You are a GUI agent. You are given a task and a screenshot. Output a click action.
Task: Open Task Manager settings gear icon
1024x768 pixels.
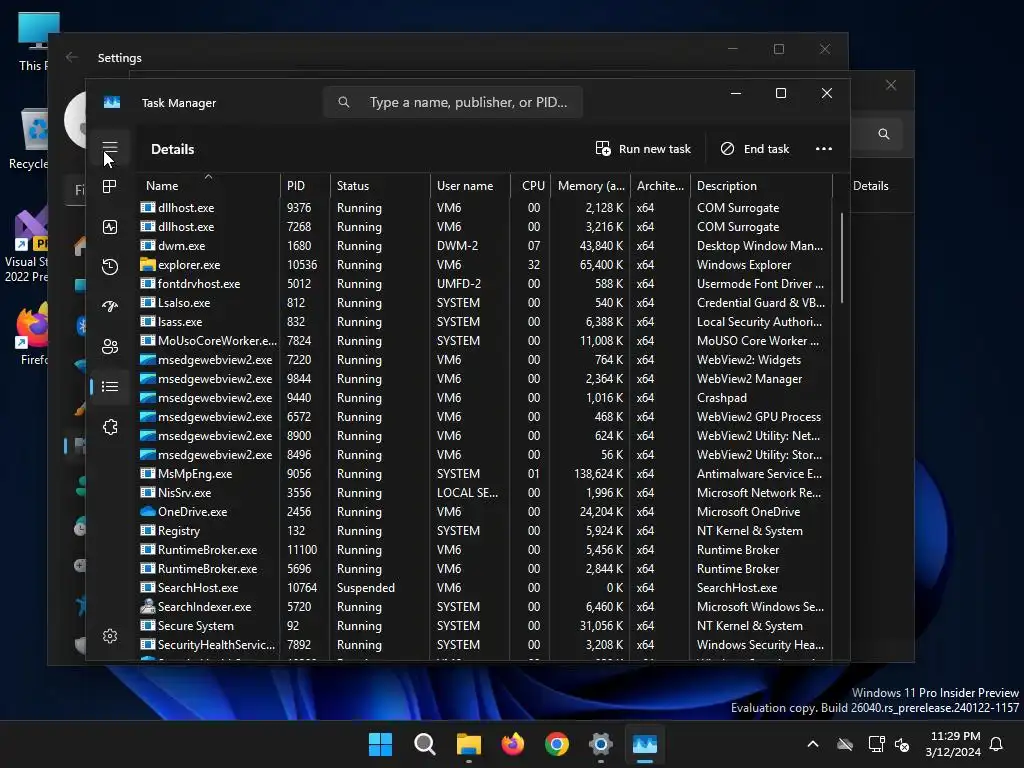pyautogui.click(x=110, y=636)
